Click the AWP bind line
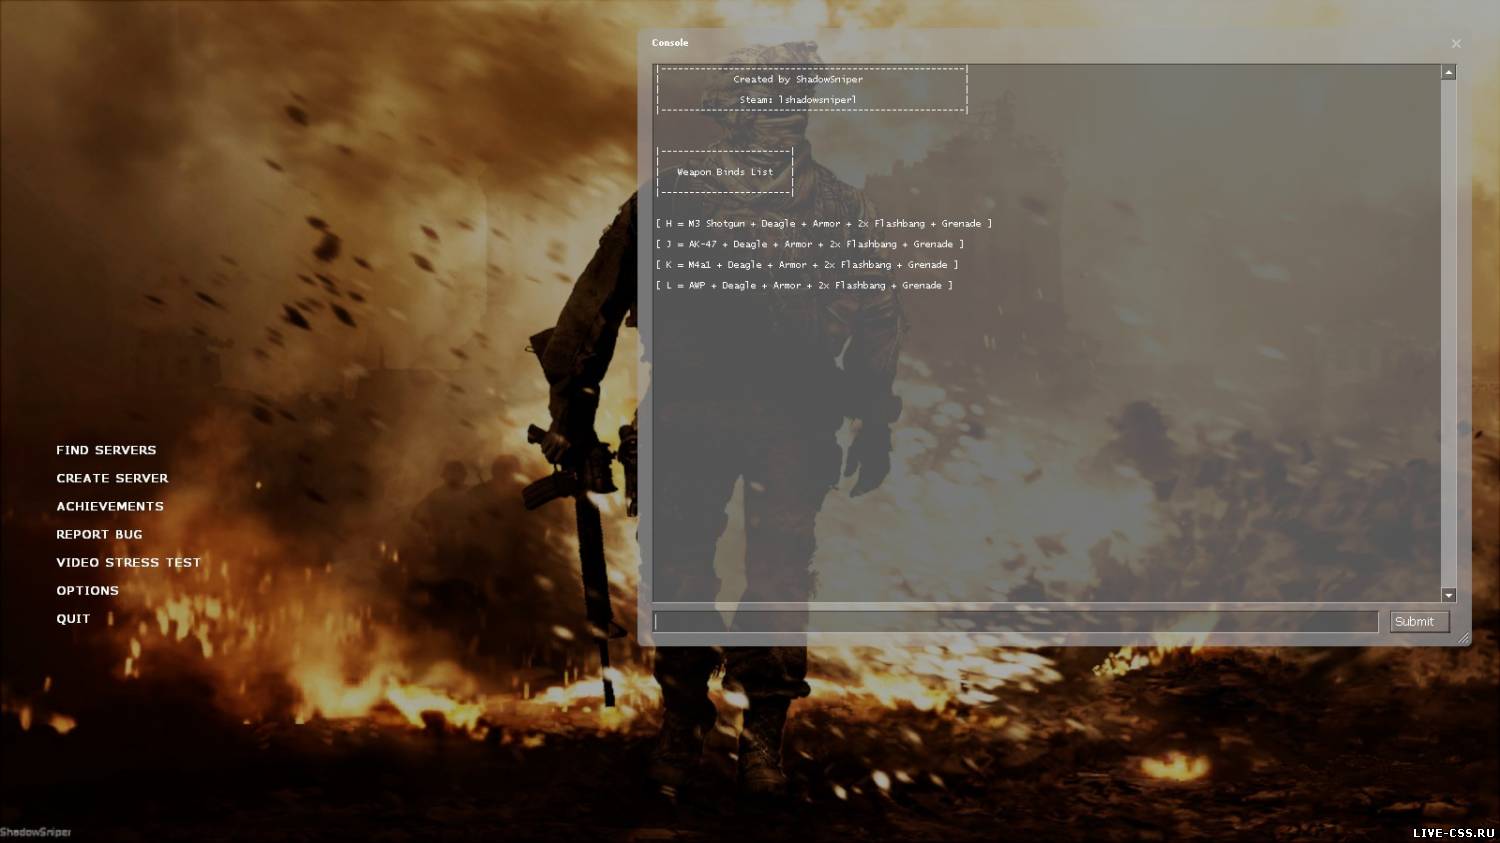This screenshot has width=1500, height=843. tap(804, 286)
